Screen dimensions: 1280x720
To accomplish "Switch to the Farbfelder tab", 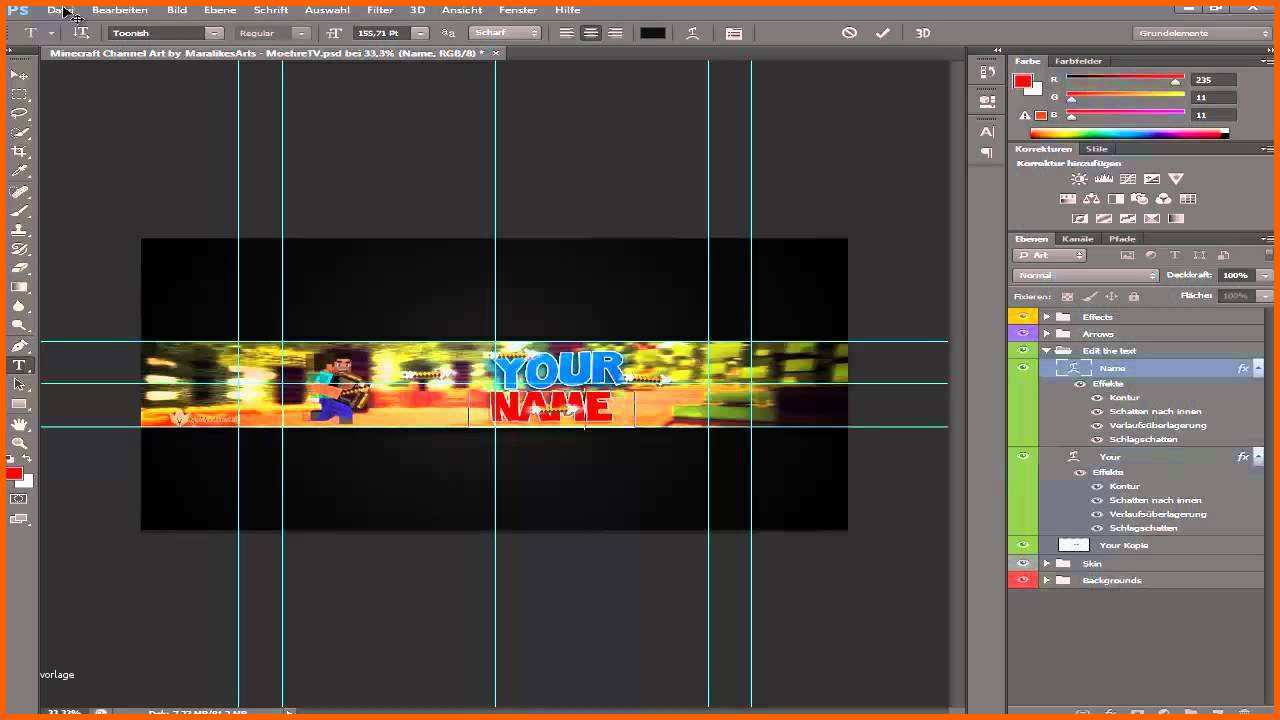I will coord(1078,61).
